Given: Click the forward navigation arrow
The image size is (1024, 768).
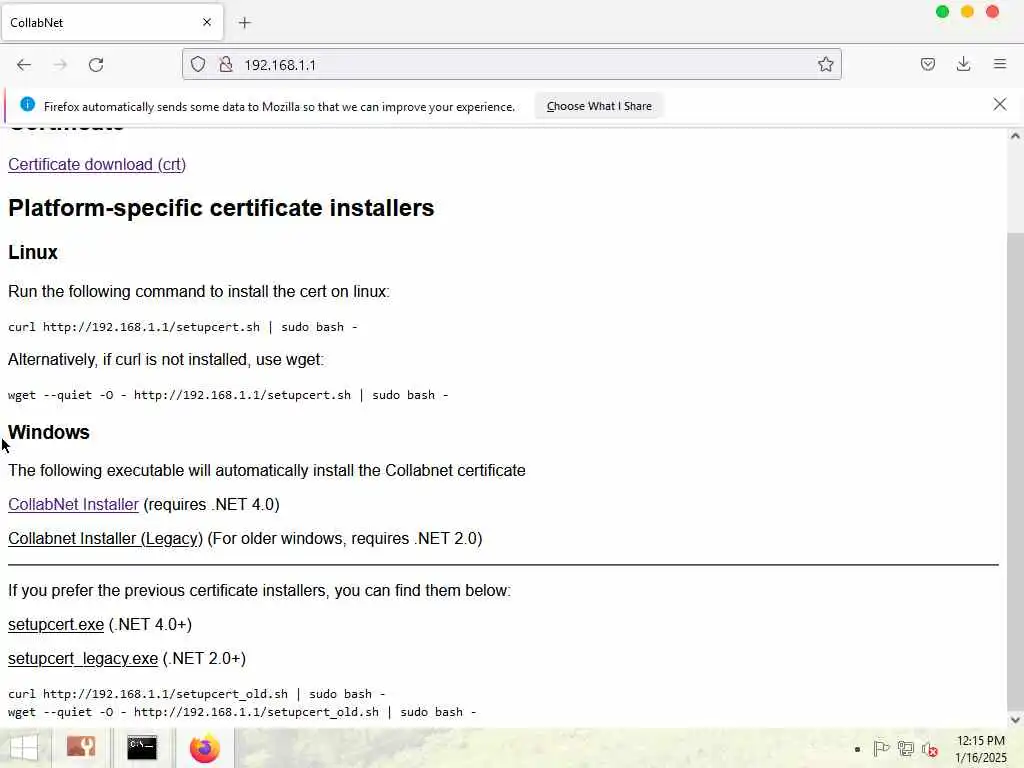Looking at the screenshot, I should click(60, 65).
